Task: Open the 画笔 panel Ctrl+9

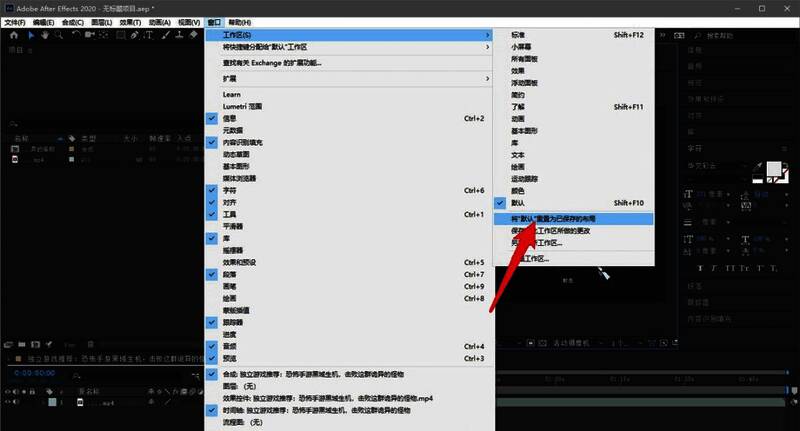Action: point(348,286)
